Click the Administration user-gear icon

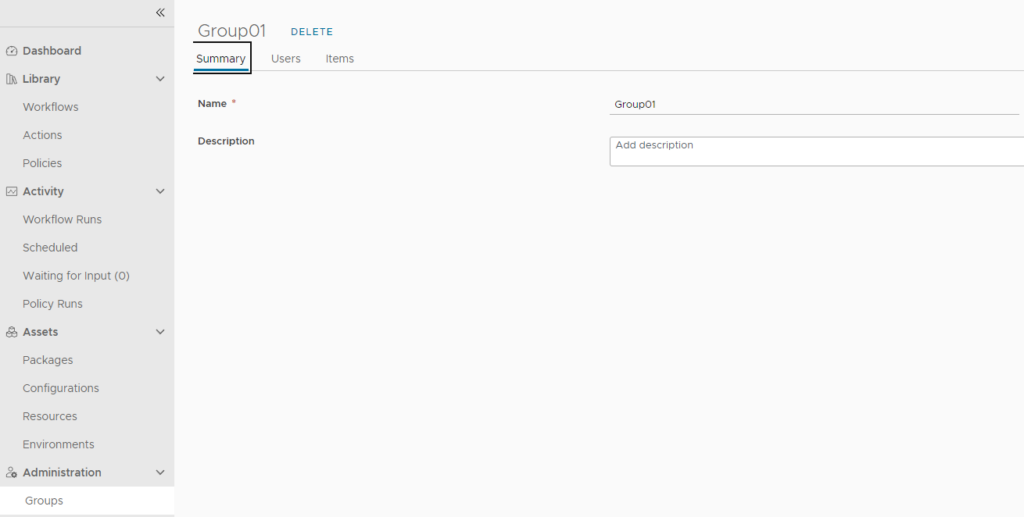(11, 473)
